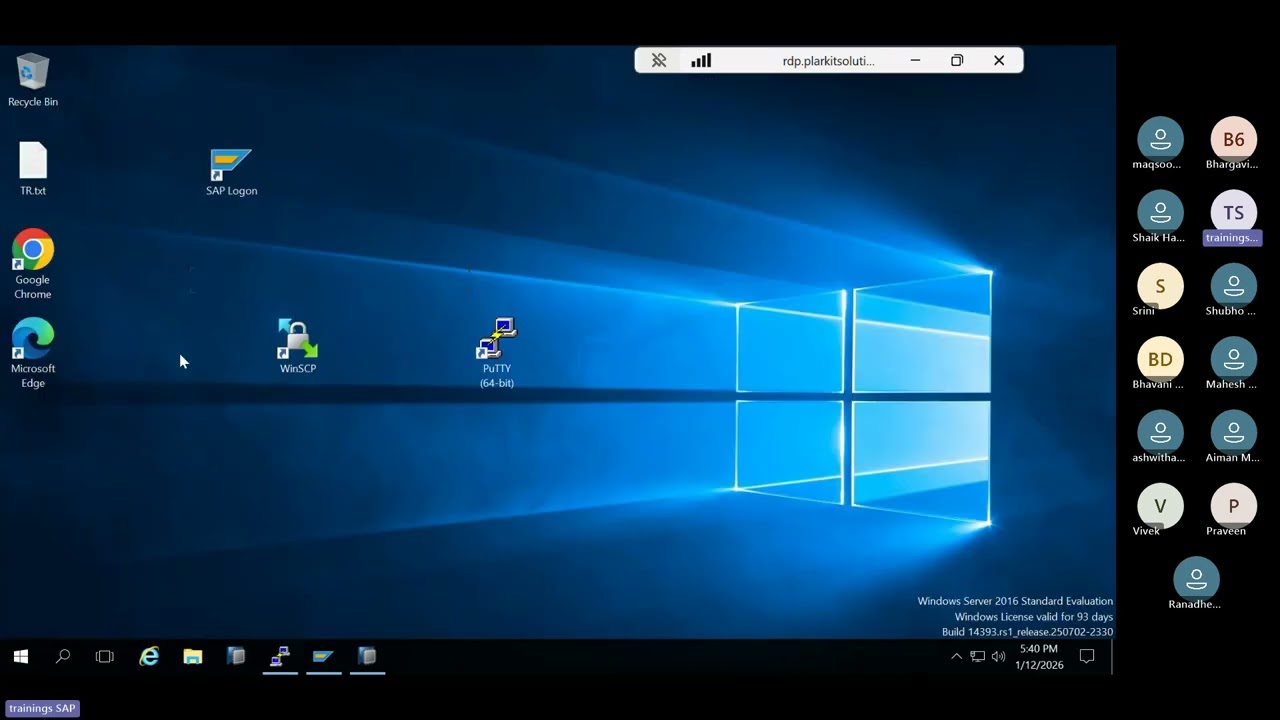
Task: Select the TR.txt file on desktop
Action: click(33, 169)
